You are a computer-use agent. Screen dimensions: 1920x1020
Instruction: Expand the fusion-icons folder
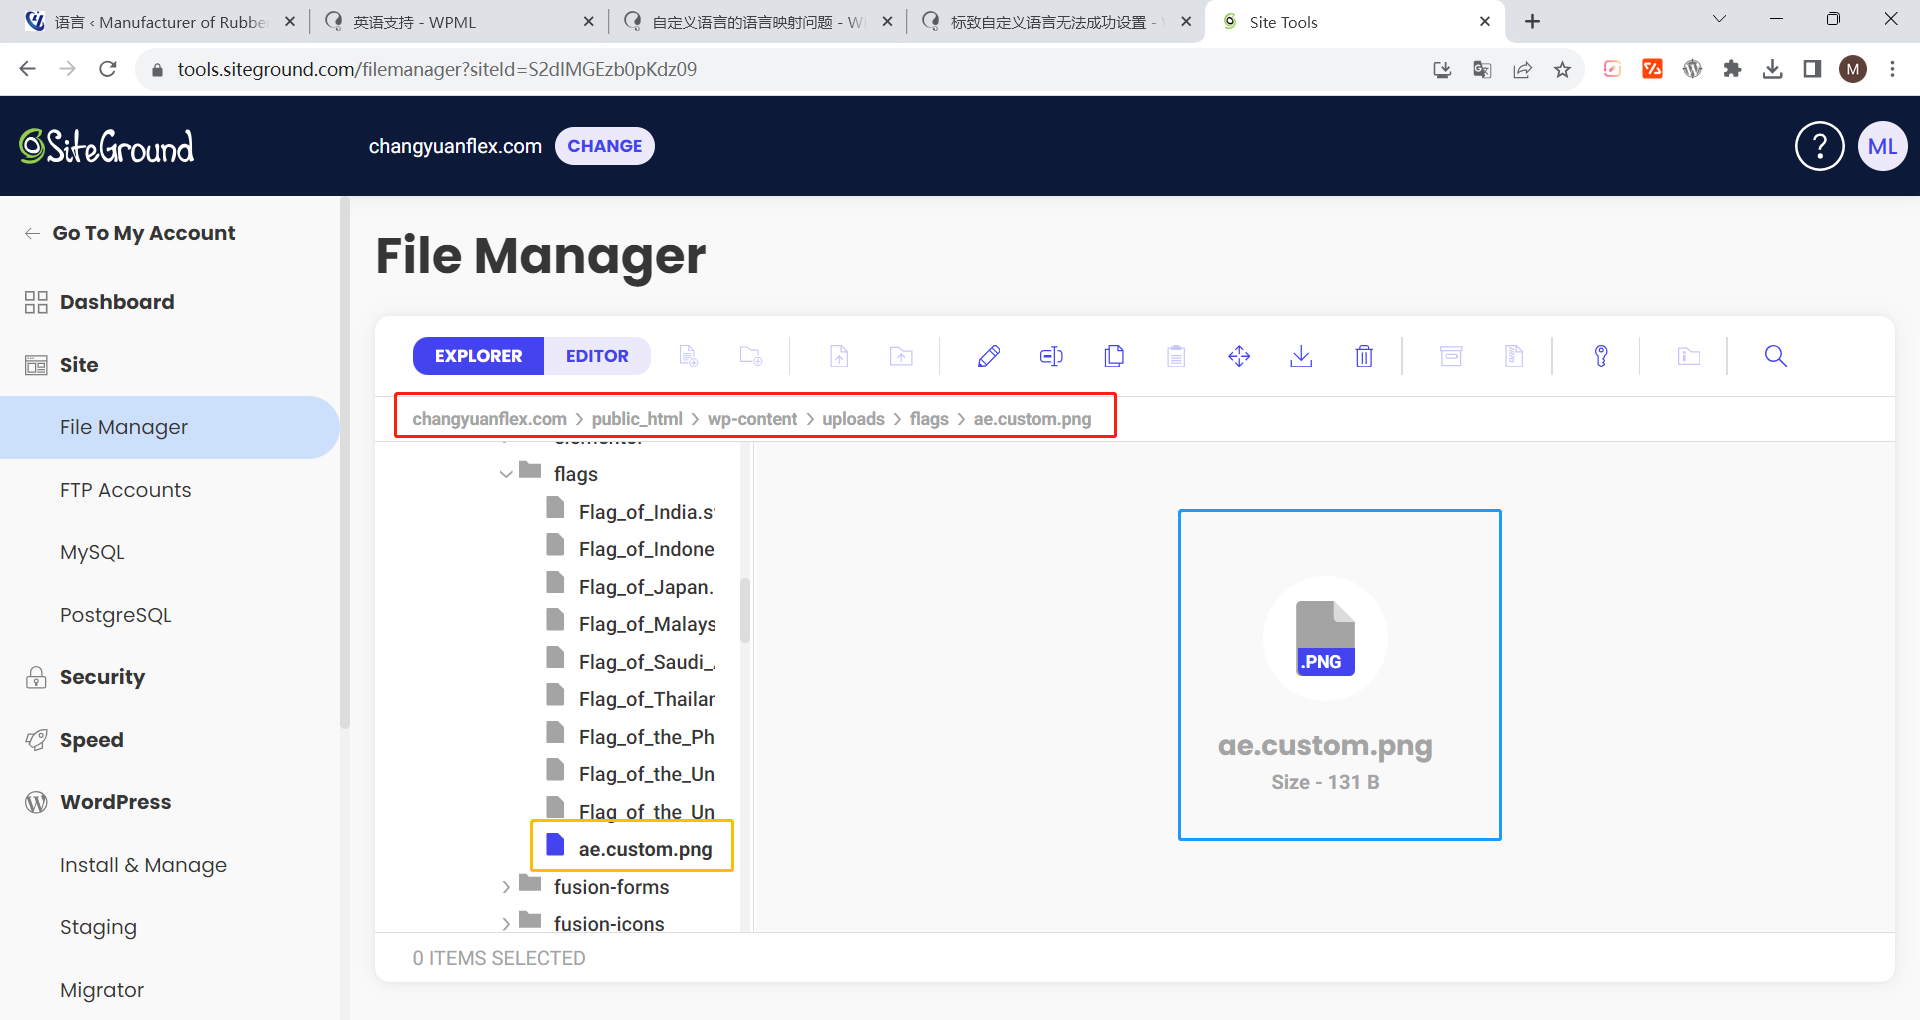pos(506,924)
